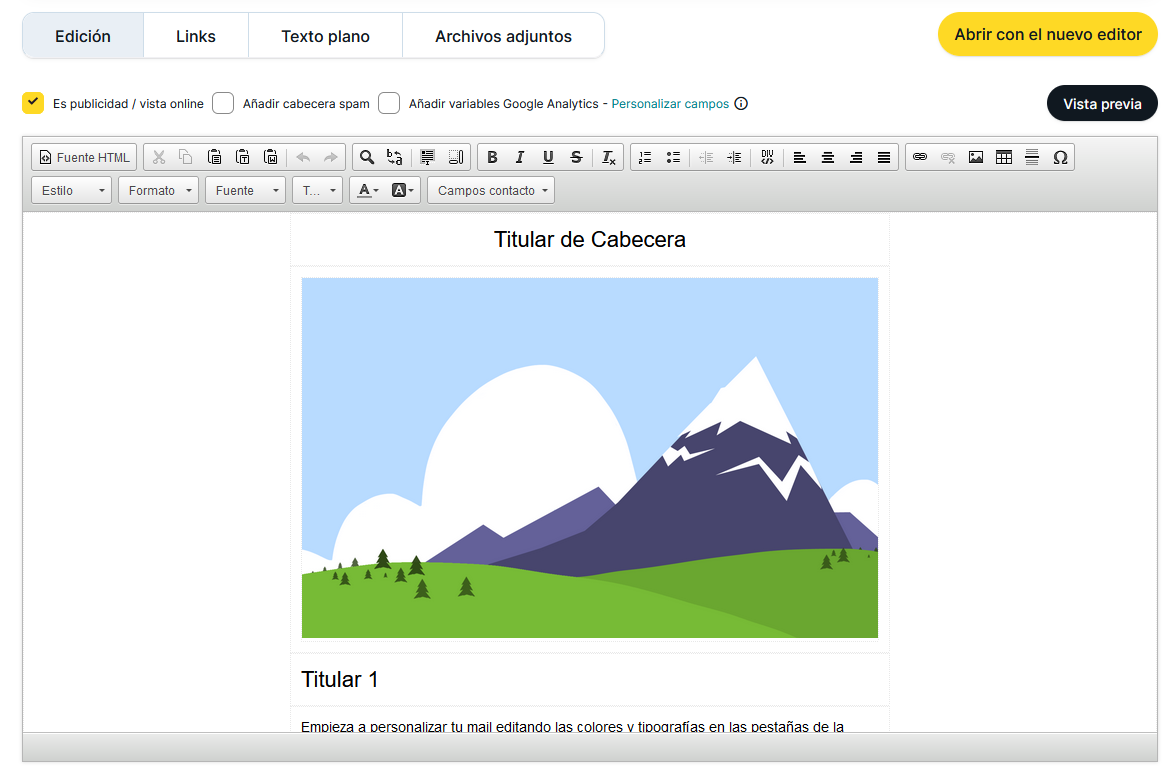Click Abrir con el nuevo editor
The height and width of the screenshot is (781, 1168).
(1047, 34)
